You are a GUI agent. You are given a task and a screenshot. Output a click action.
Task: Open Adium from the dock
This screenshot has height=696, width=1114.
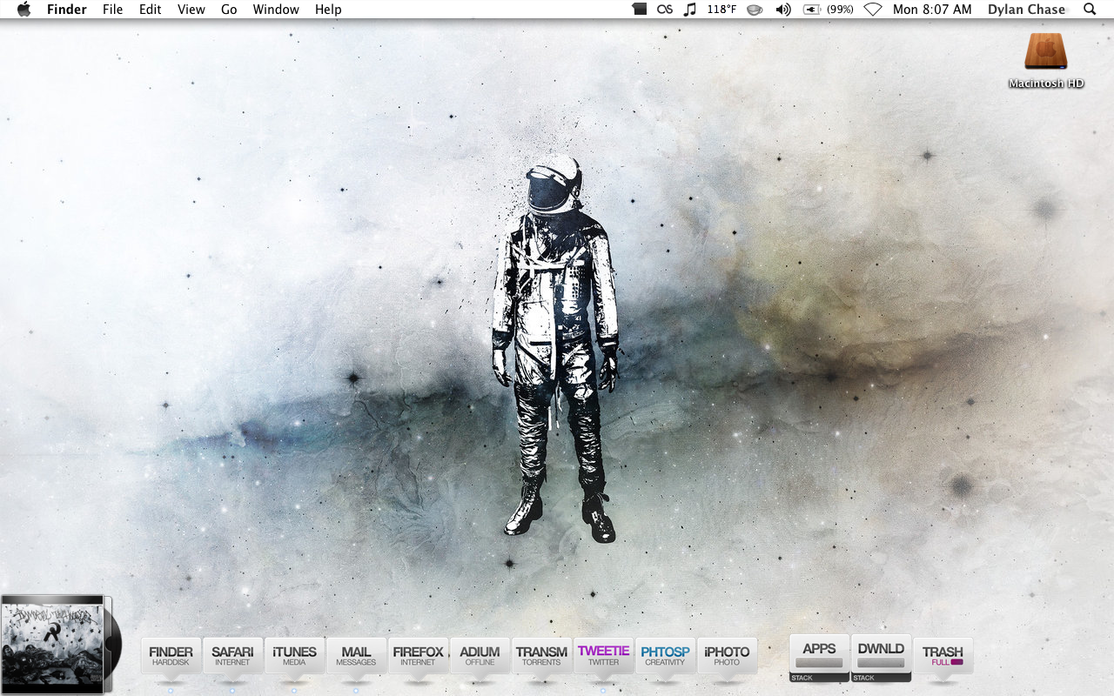click(x=480, y=655)
